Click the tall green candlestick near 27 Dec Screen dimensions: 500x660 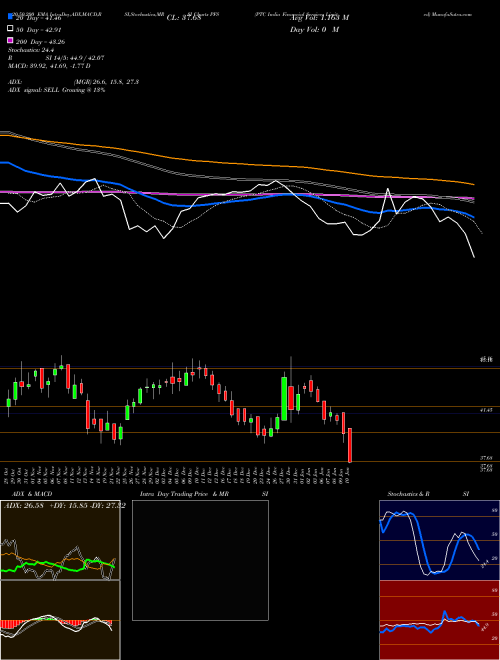tap(284, 398)
